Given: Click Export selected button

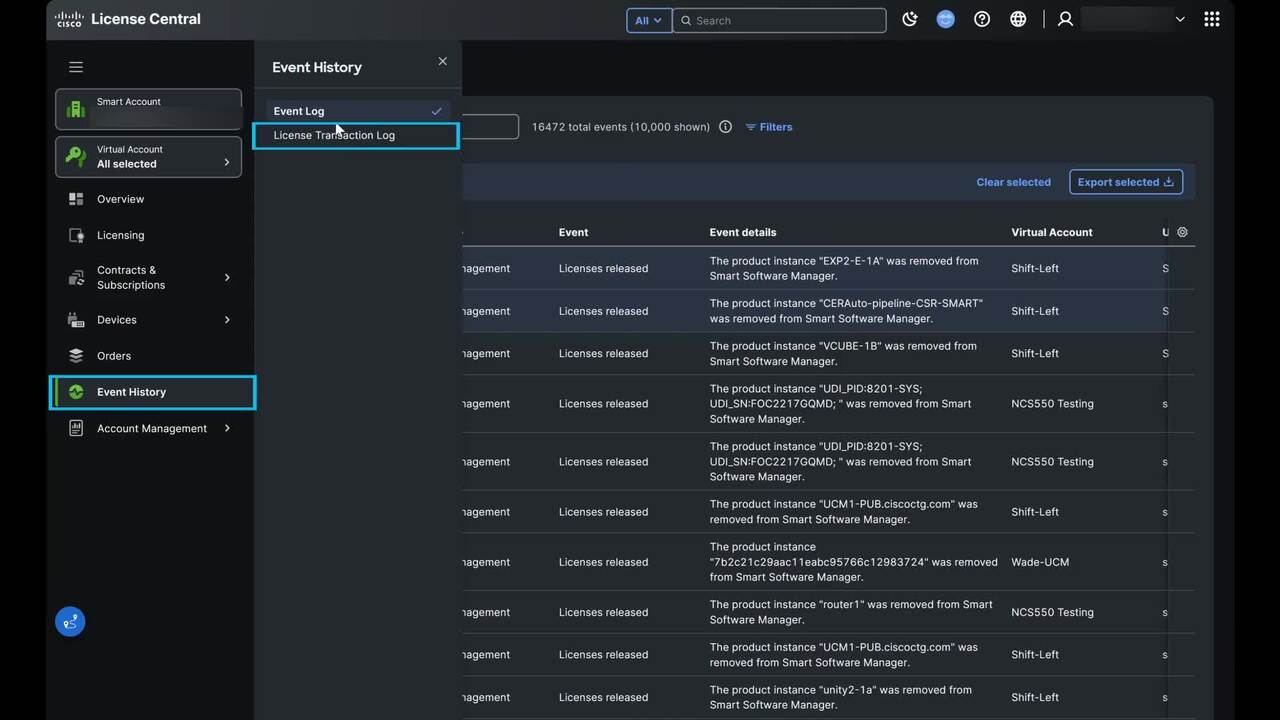Looking at the screenshot, I should coord(1125,182).
